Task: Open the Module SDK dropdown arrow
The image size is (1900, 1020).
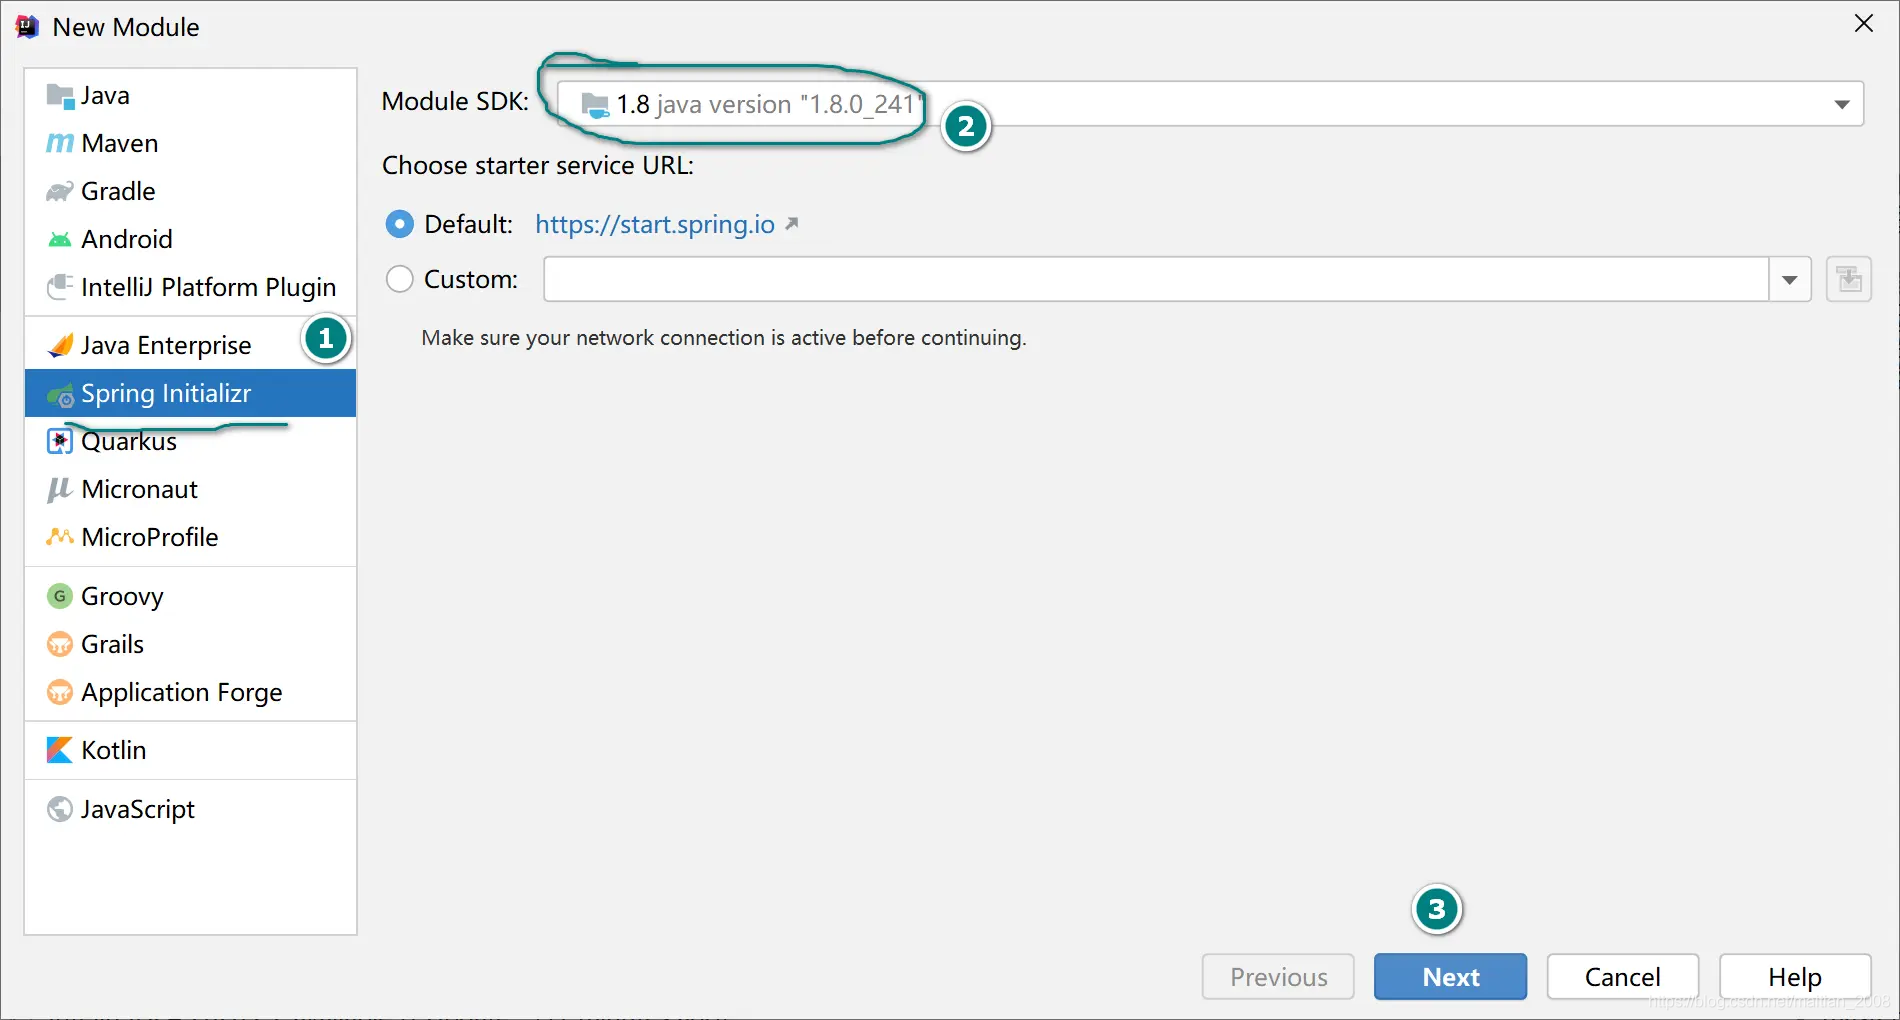Action: [1842, 104]
